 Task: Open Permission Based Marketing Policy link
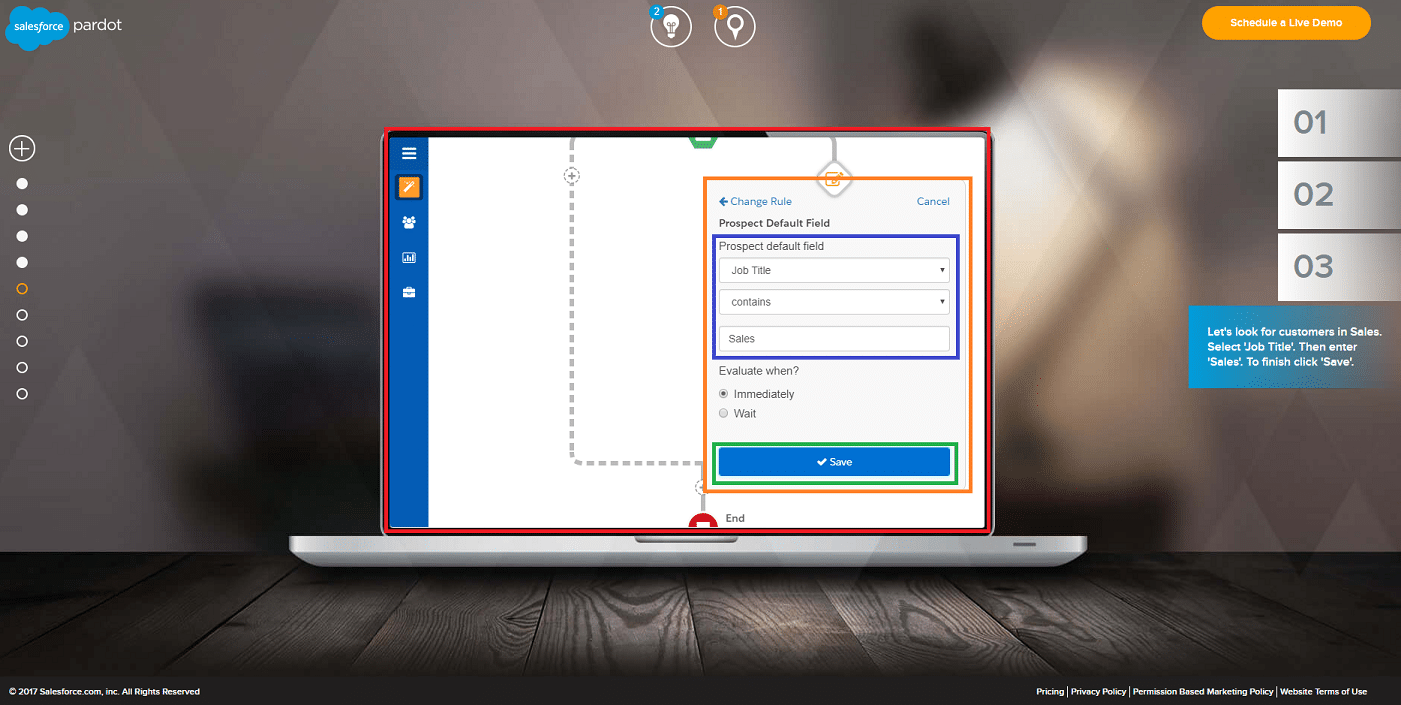(1203, 692)
